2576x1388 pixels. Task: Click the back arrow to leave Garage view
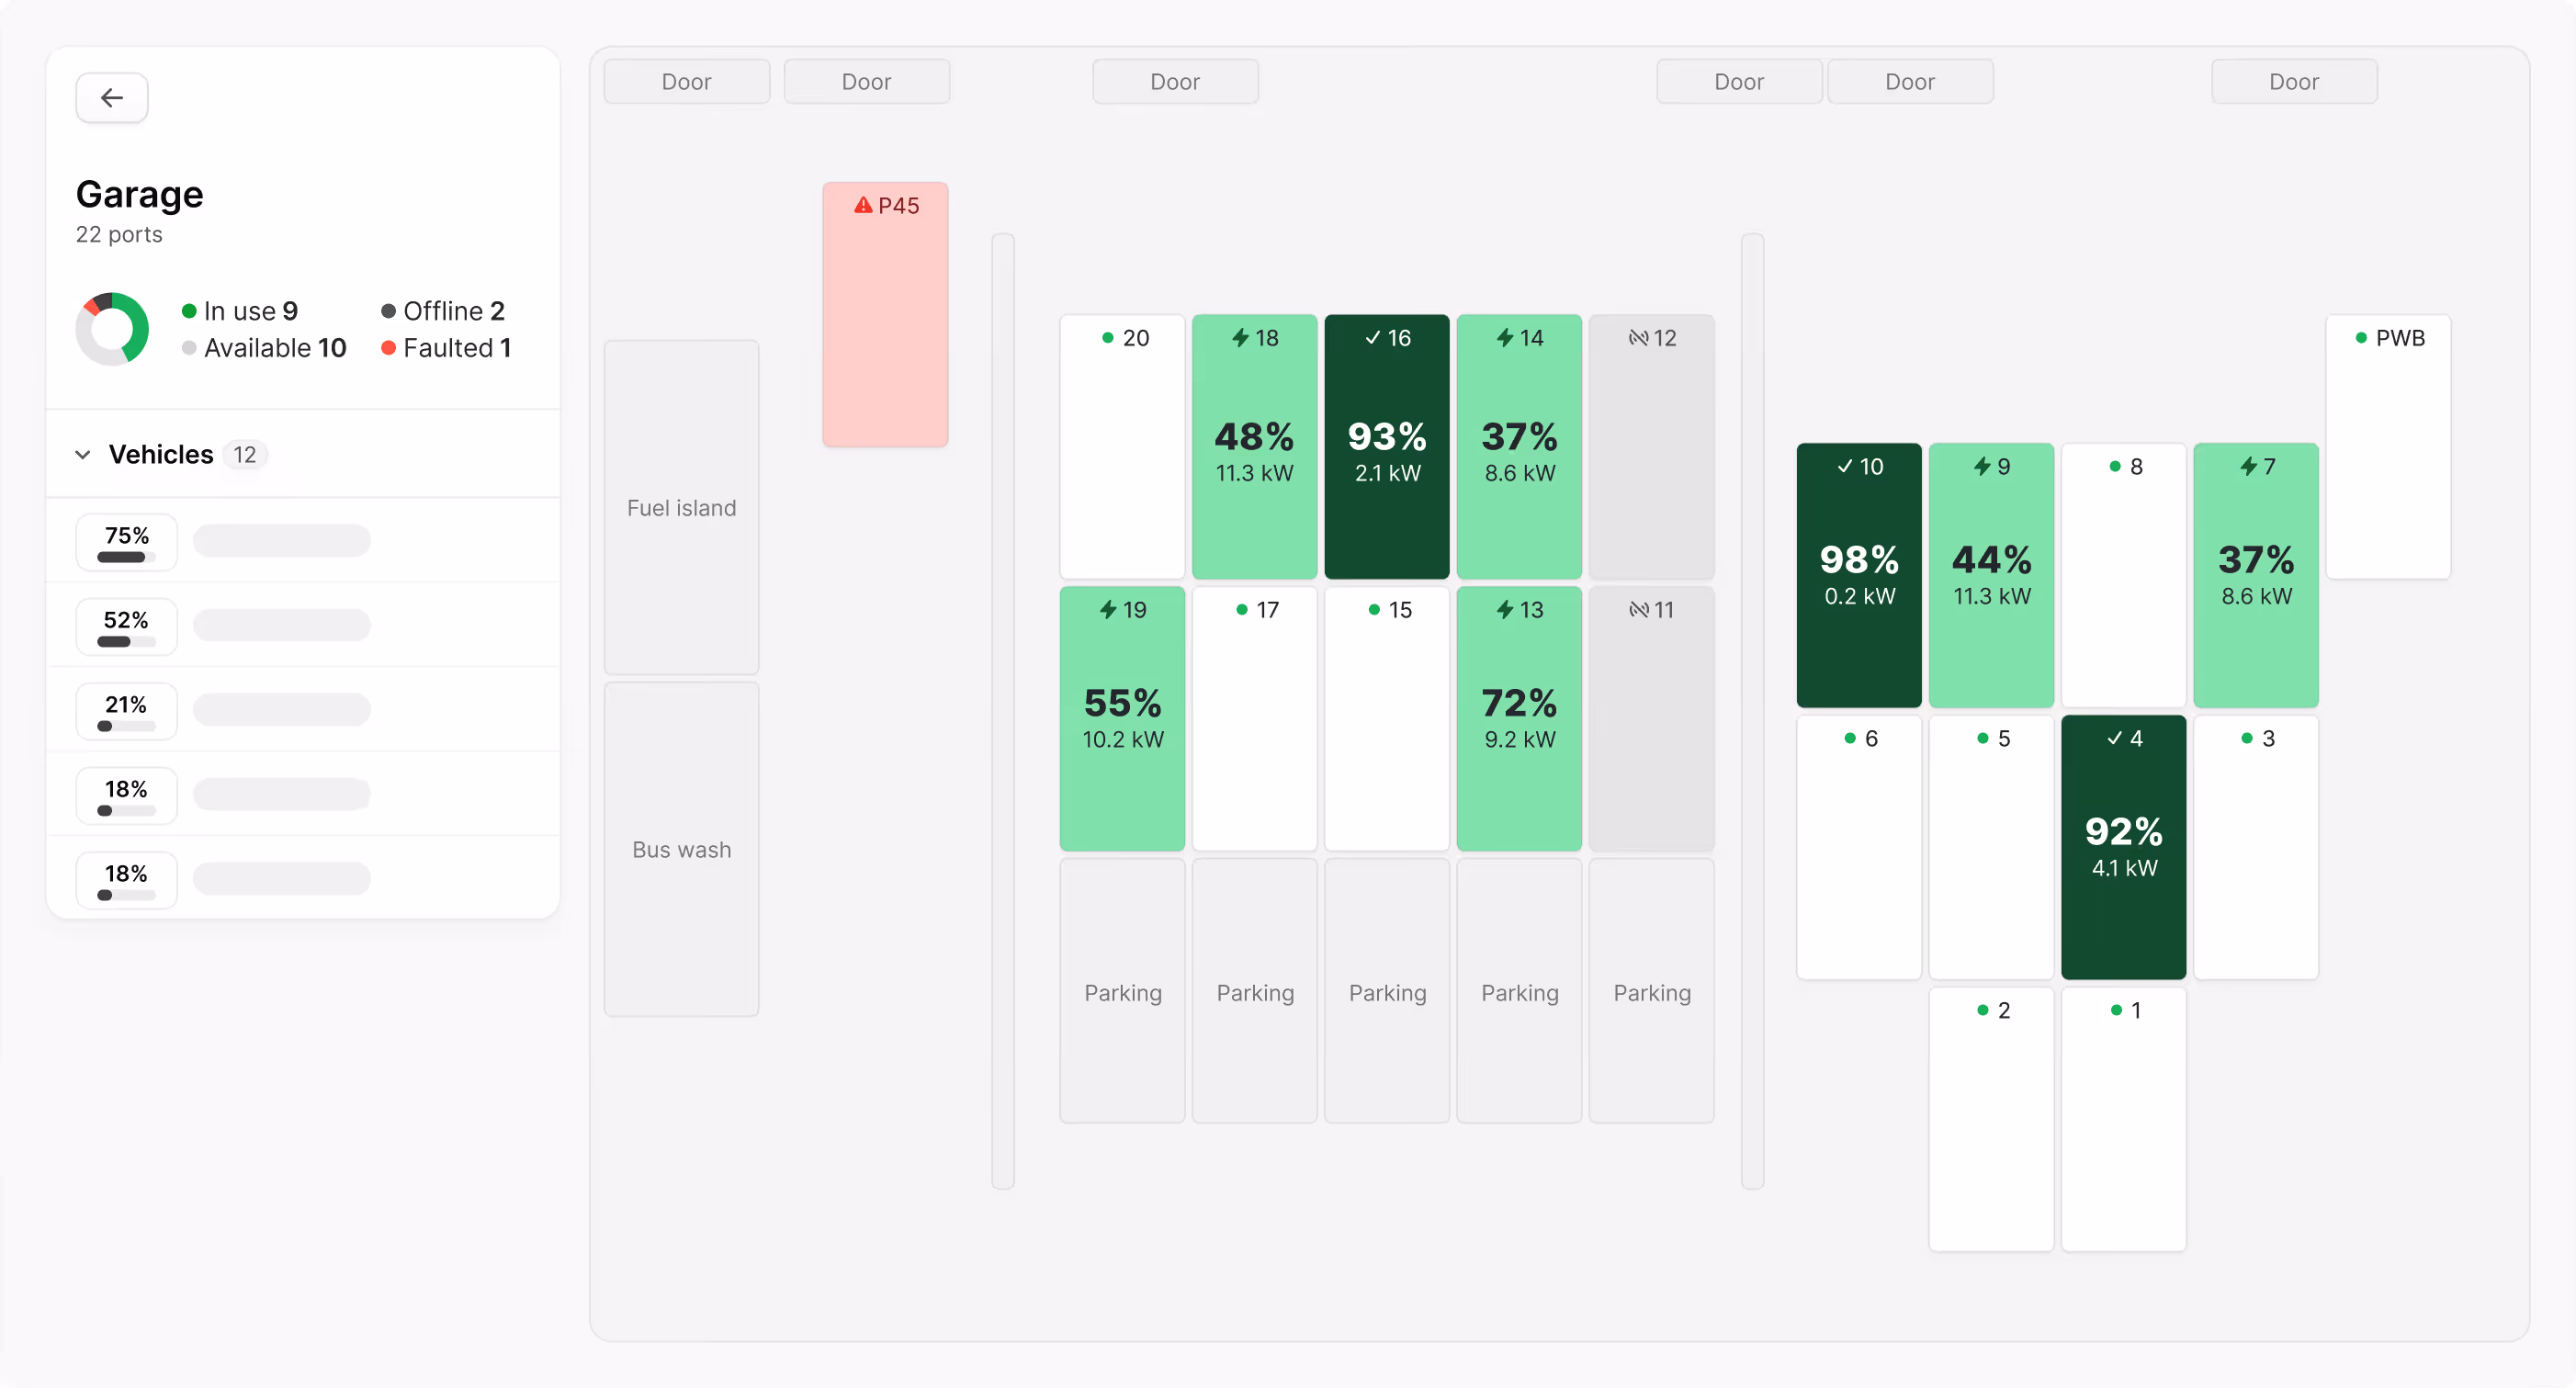[111, 97]
